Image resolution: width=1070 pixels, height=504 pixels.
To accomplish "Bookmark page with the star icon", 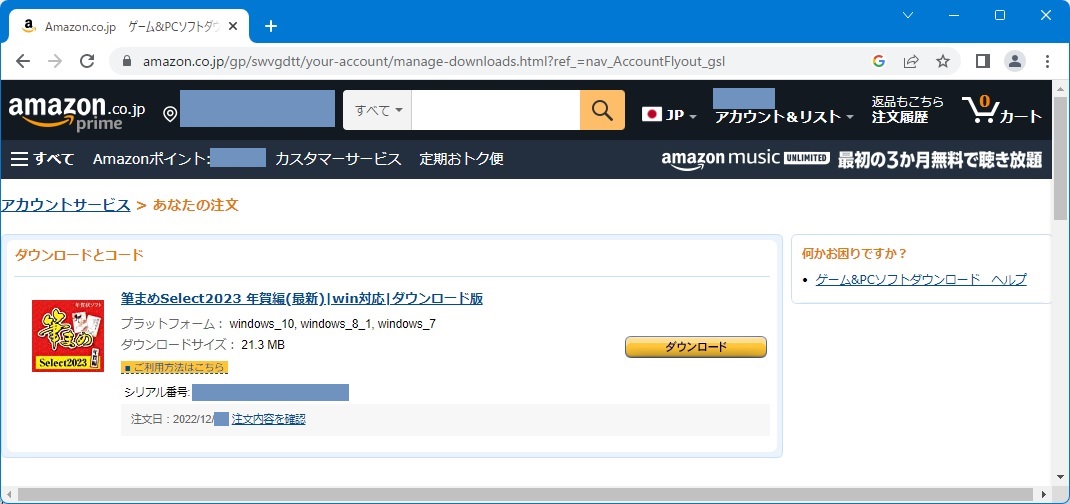I will click(942, 61).
